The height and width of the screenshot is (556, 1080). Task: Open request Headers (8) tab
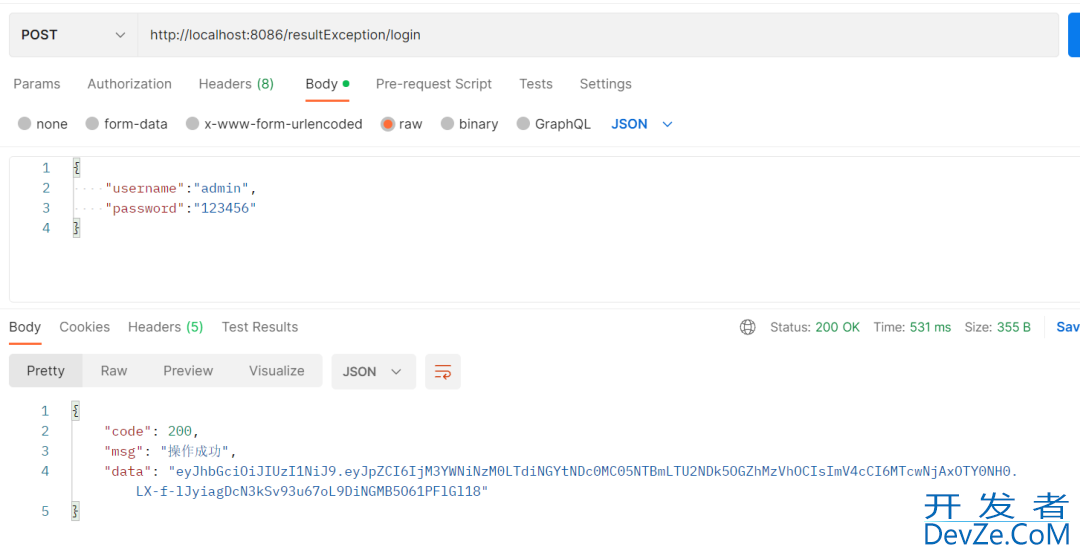pos(236,84)
